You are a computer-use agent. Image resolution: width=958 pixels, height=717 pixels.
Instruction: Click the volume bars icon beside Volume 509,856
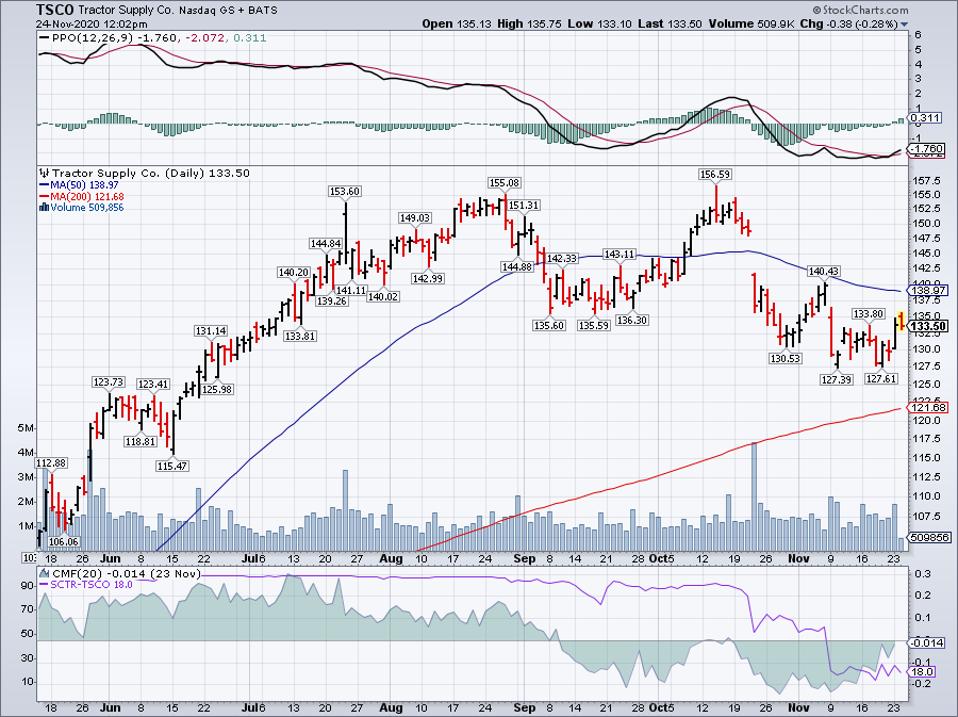pos(44,207)
